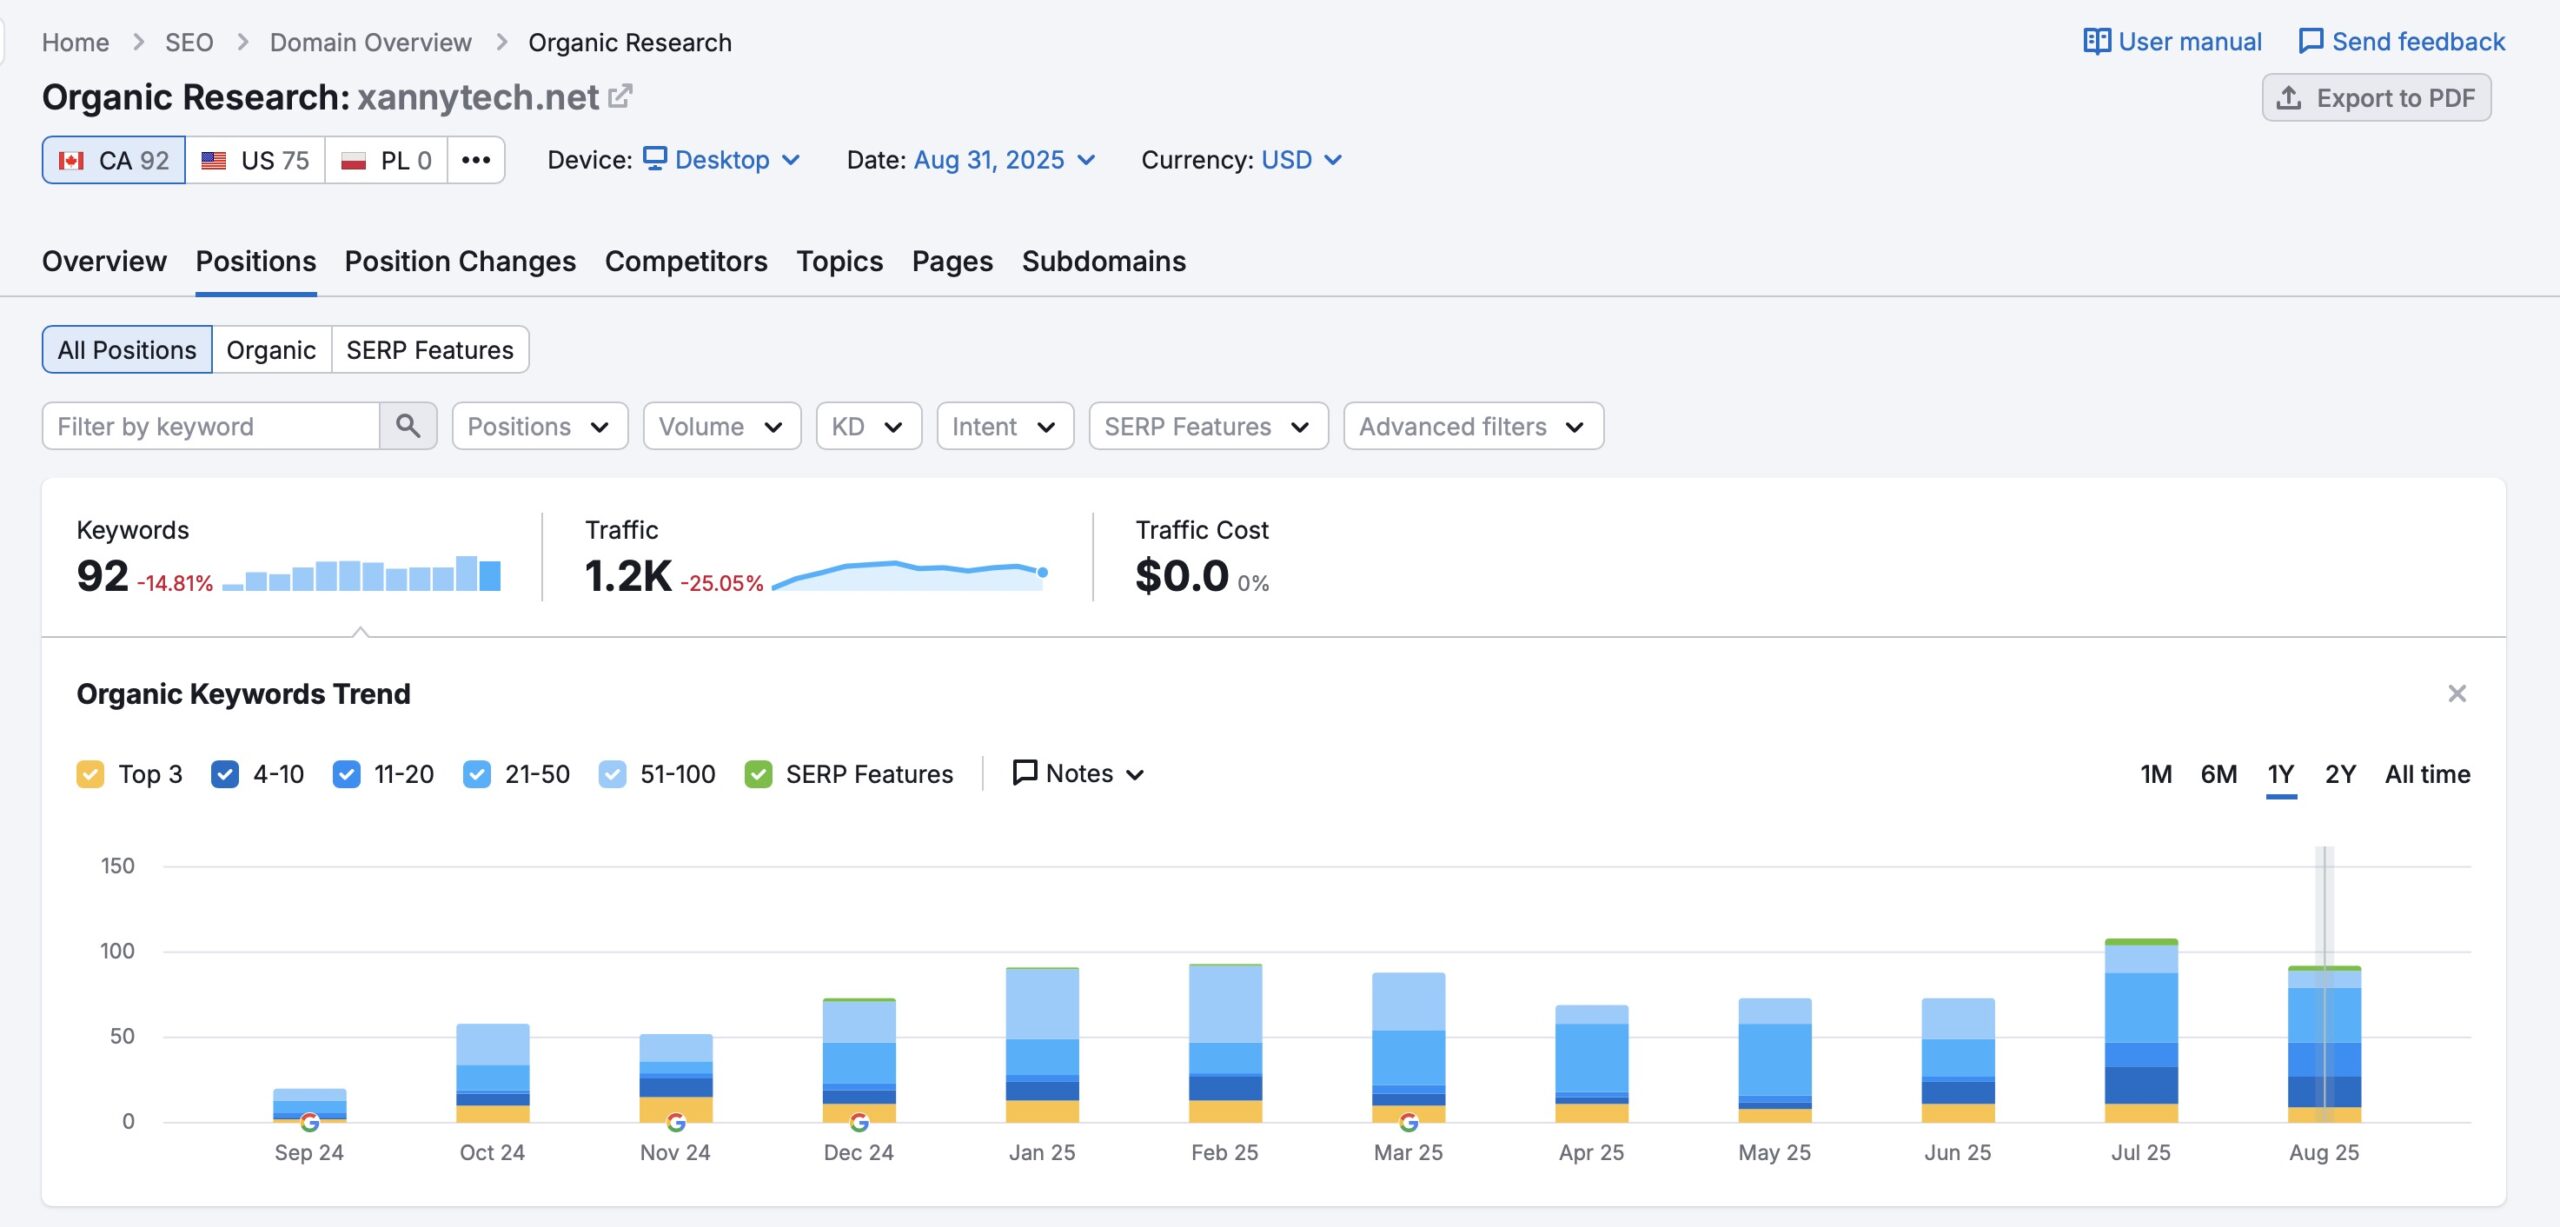The height and width of the screenshot is (1227, 2560).
Task: Click Google update marker at Dec 24
Action: point(859,1122)
